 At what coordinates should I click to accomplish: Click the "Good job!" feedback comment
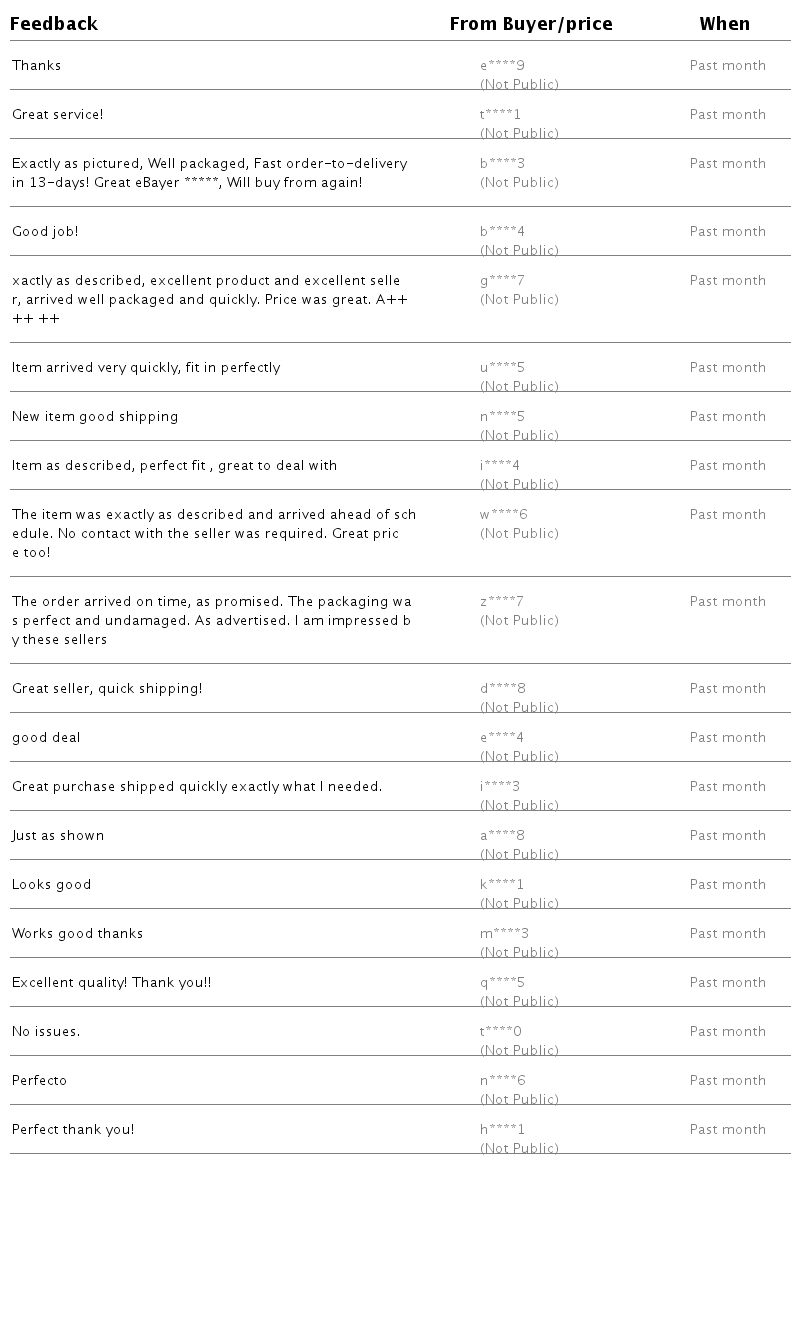coord(45,232)
